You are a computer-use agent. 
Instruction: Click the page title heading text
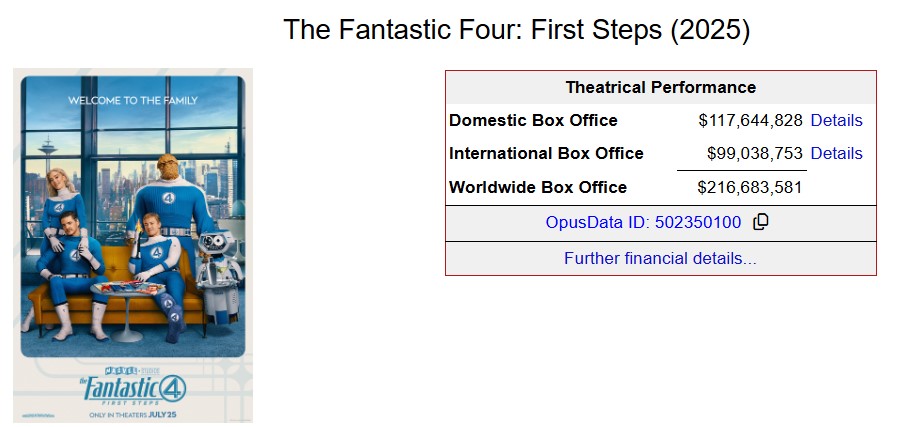point(516,29)
